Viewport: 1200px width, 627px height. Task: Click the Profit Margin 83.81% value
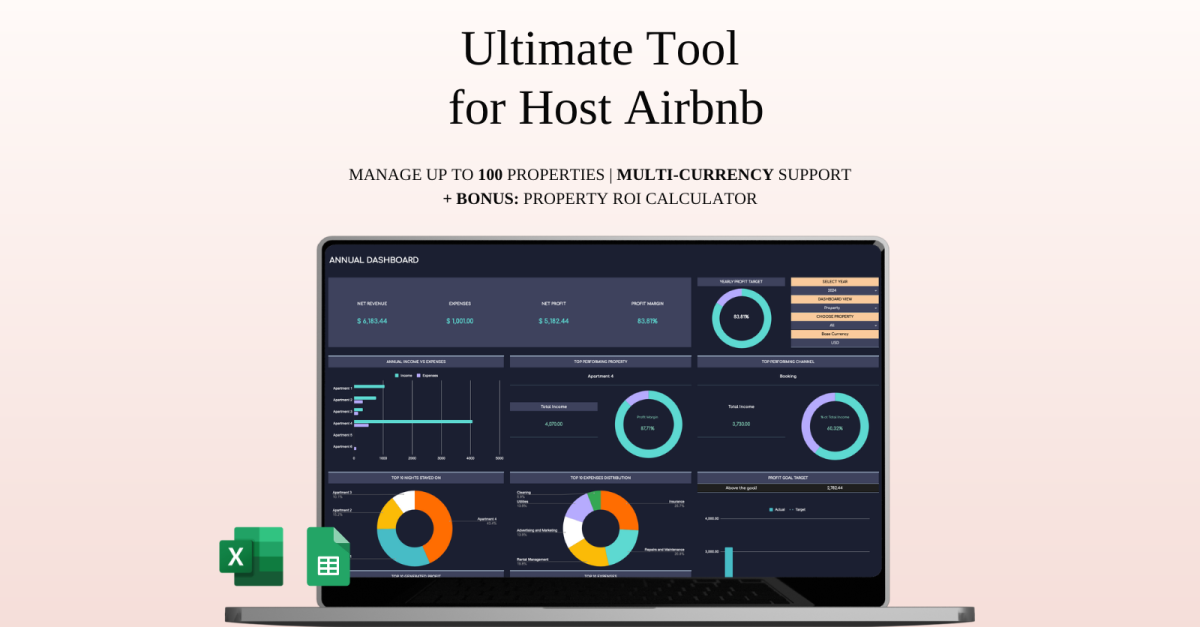pyautogui.click(x=648, y=321)
